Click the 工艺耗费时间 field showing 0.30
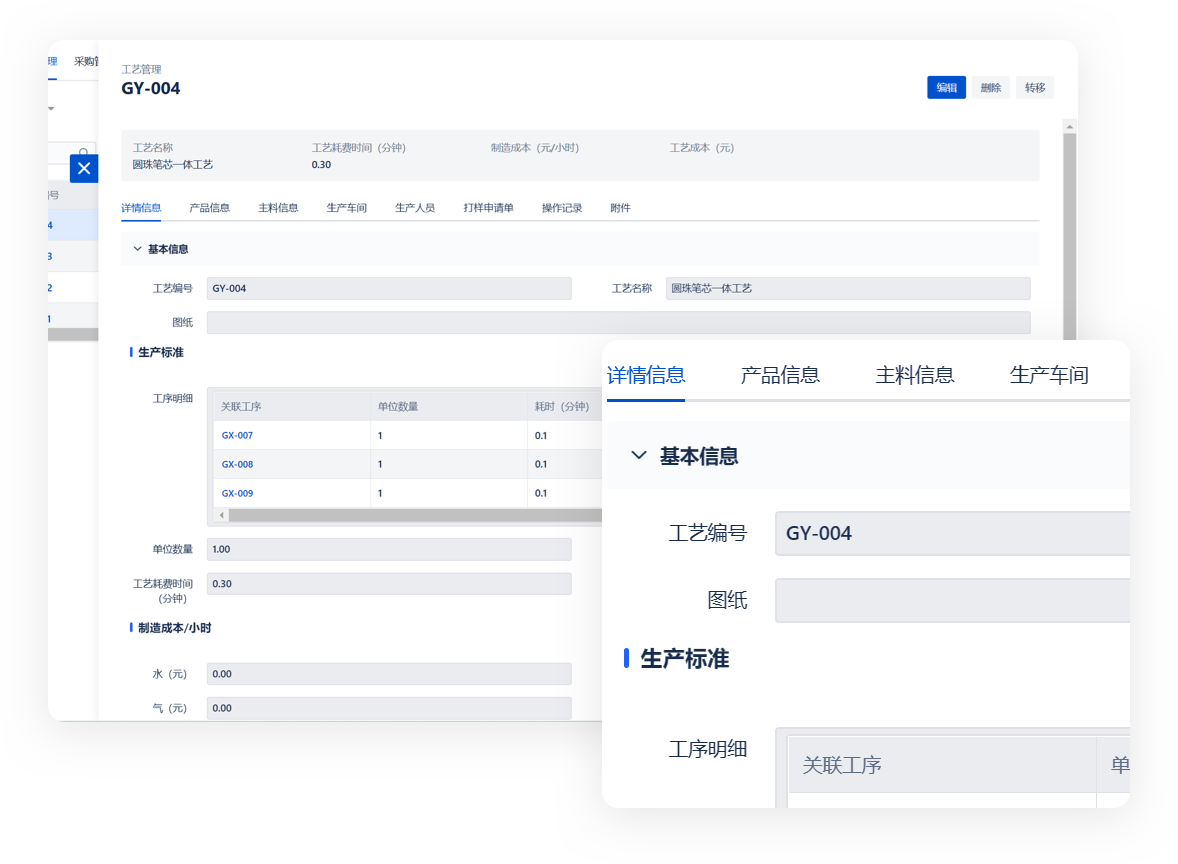This screenshot has height=864, width=1178. point(389,584)
